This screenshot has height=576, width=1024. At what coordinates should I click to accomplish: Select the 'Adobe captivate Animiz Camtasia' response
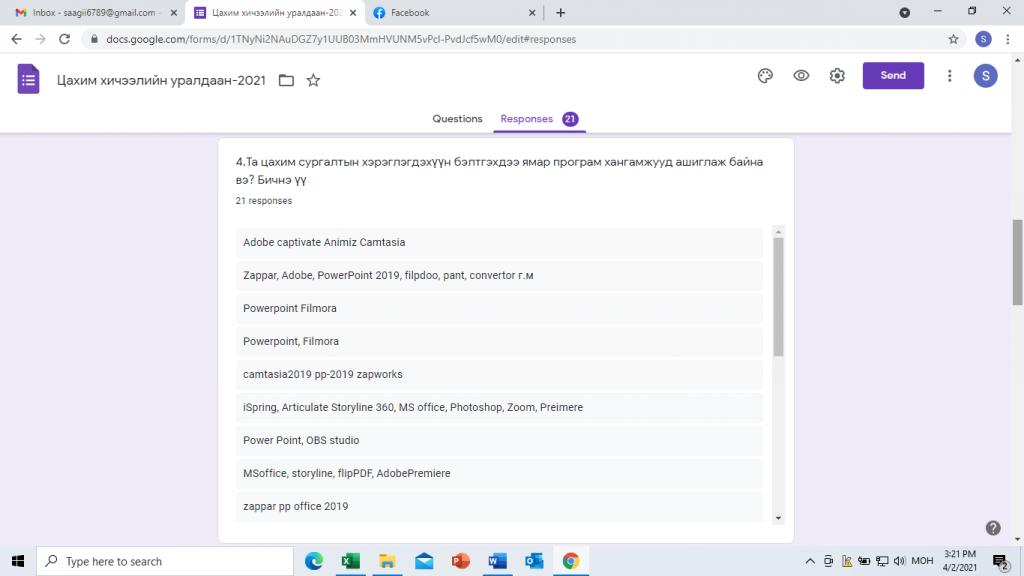[499, 242]
